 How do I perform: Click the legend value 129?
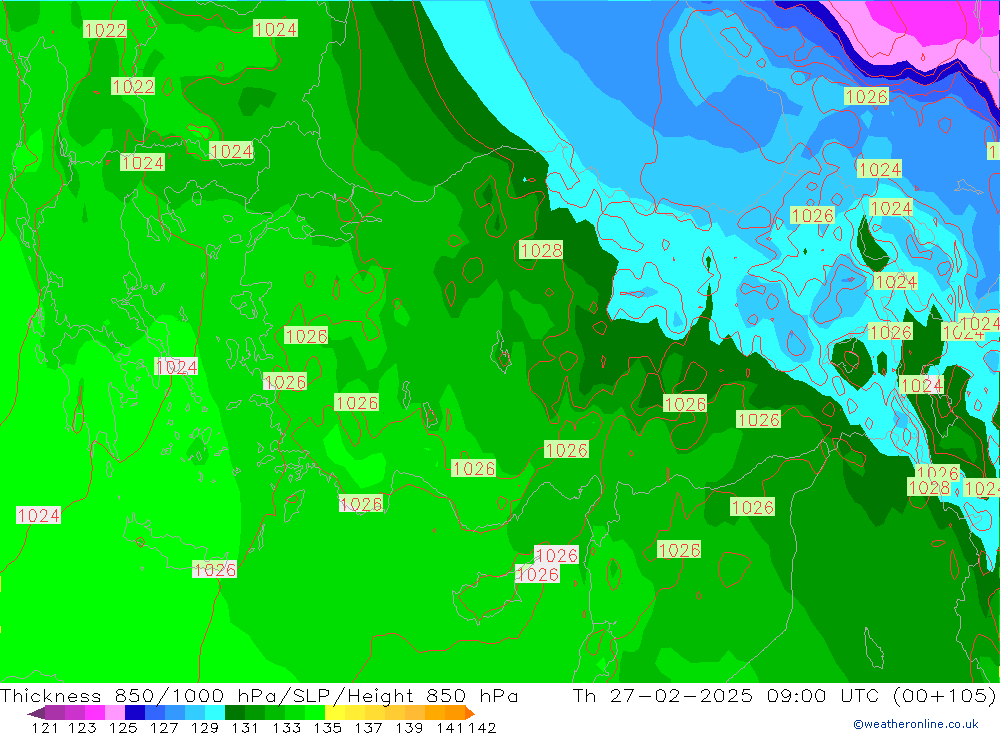(205, 727)
